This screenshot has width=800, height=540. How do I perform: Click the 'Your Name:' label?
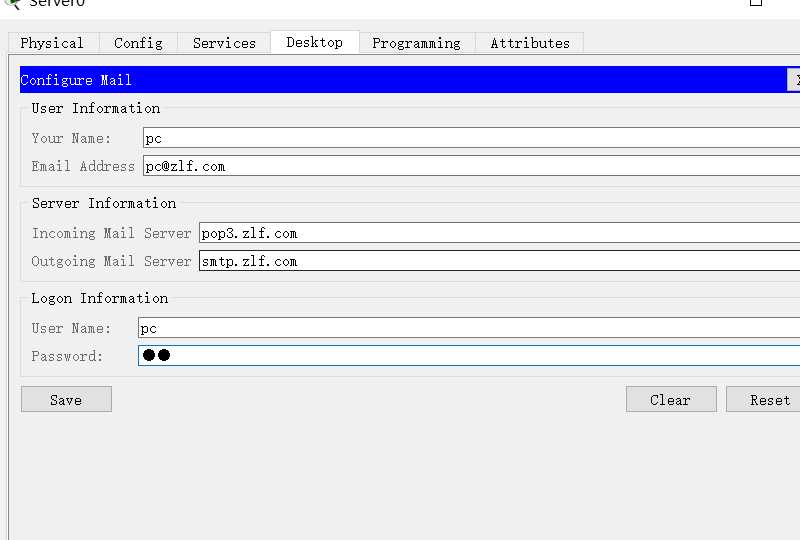click(x=71, y=138)
